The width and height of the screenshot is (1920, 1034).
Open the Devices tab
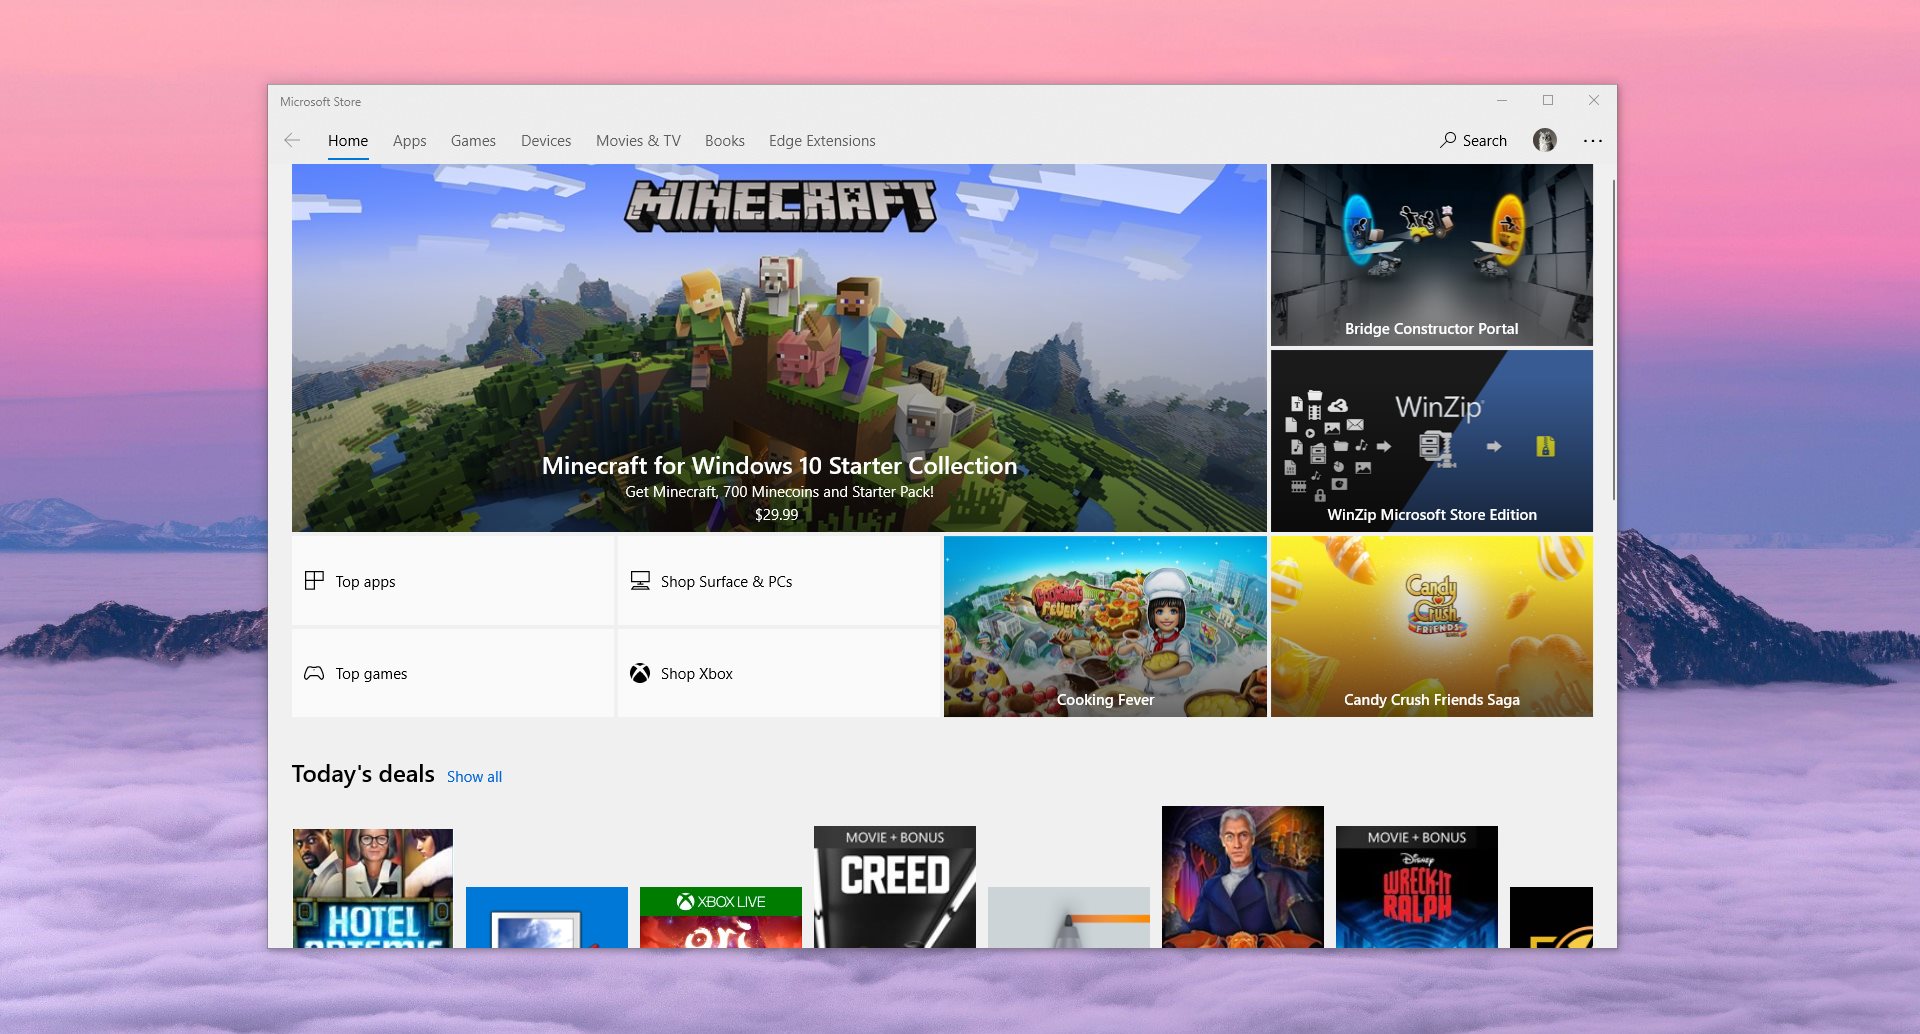546,141
